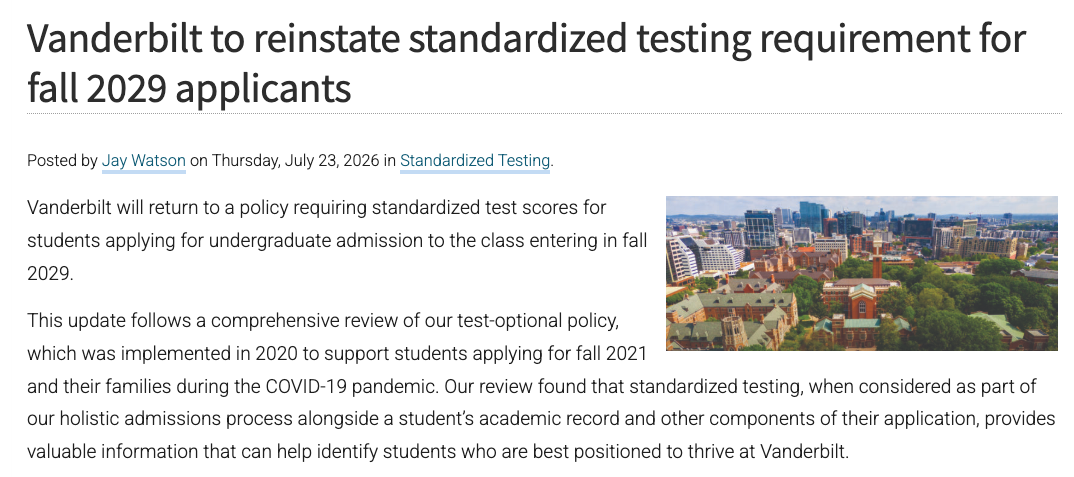The height and width of the screenshot is (477, 1074).
Task: Click the paragraph starting 'This update follows'
Action: 541,387
